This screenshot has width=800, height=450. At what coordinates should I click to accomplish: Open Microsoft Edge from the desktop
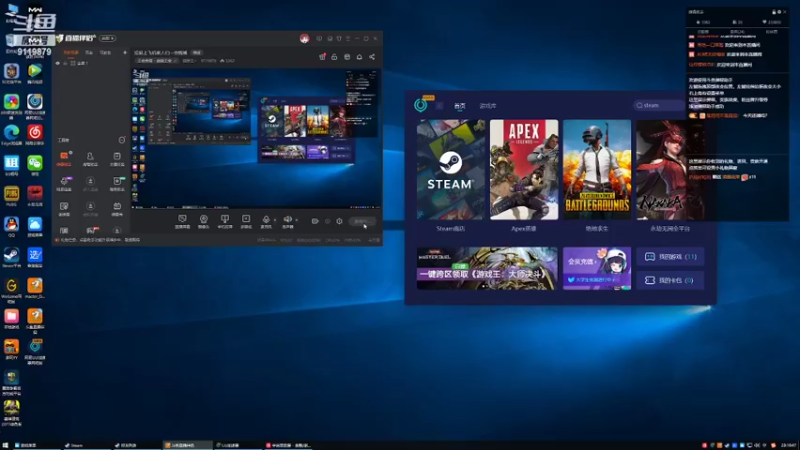[x=11, y=135]
